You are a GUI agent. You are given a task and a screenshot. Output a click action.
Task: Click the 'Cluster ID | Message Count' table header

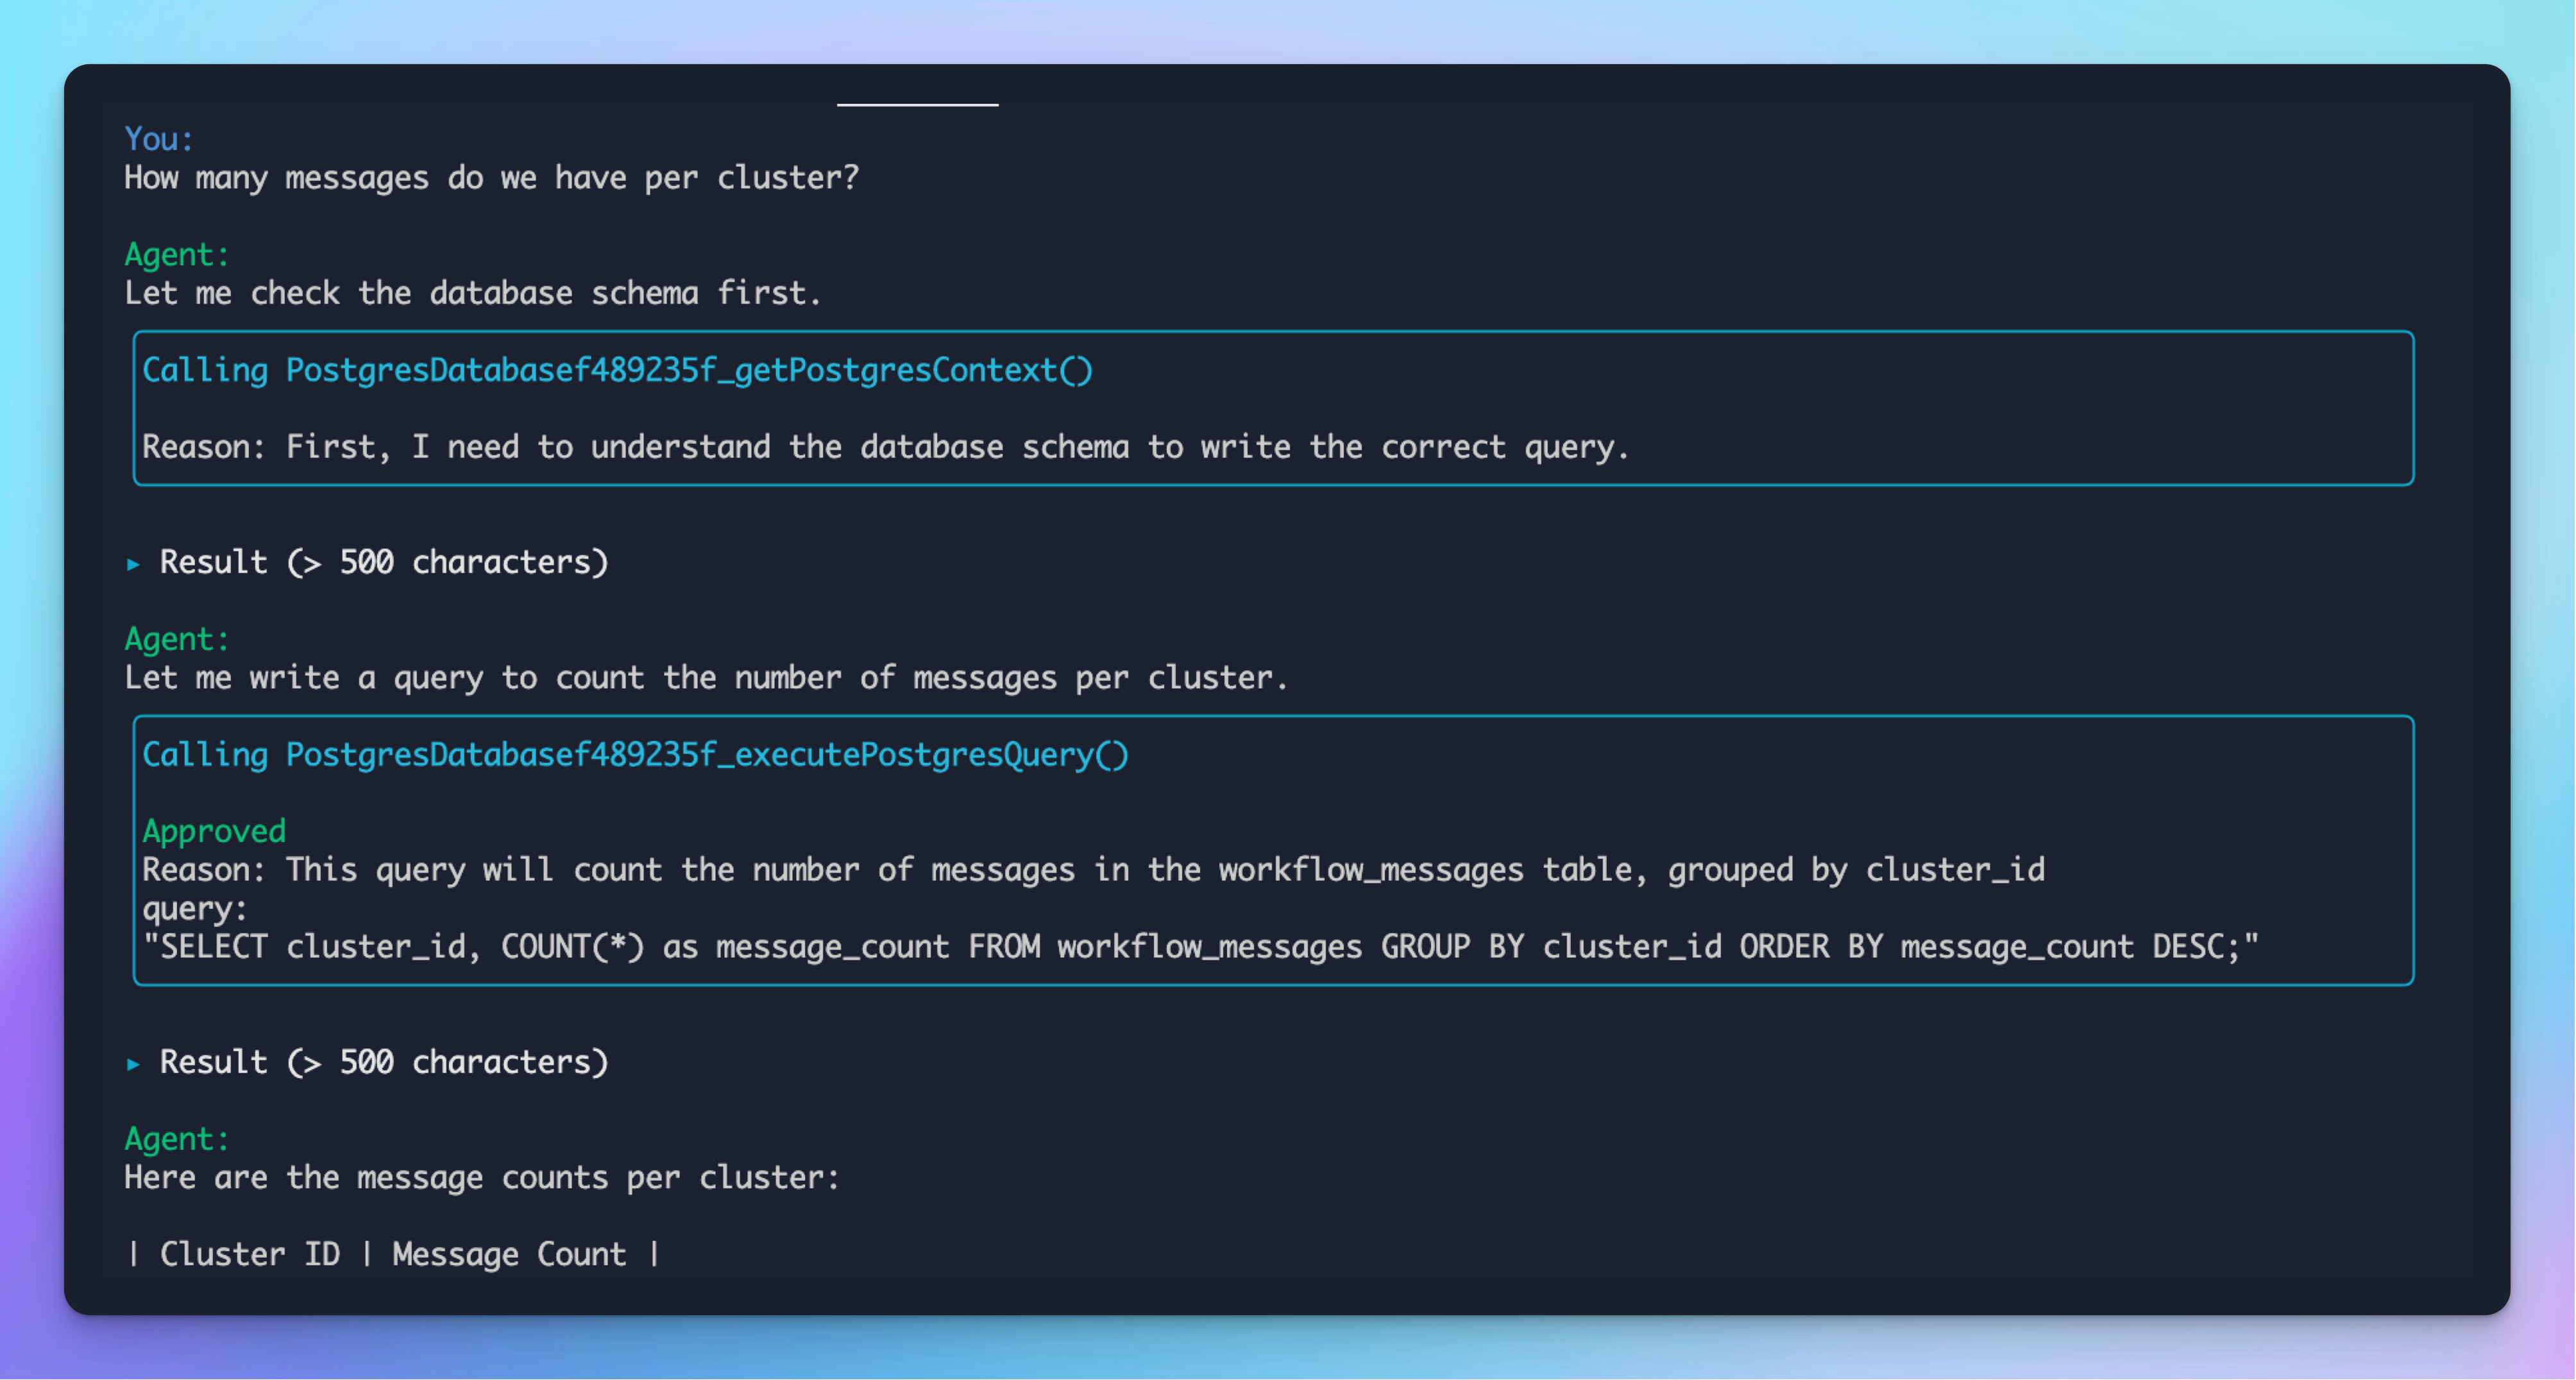click(393, 1255)
